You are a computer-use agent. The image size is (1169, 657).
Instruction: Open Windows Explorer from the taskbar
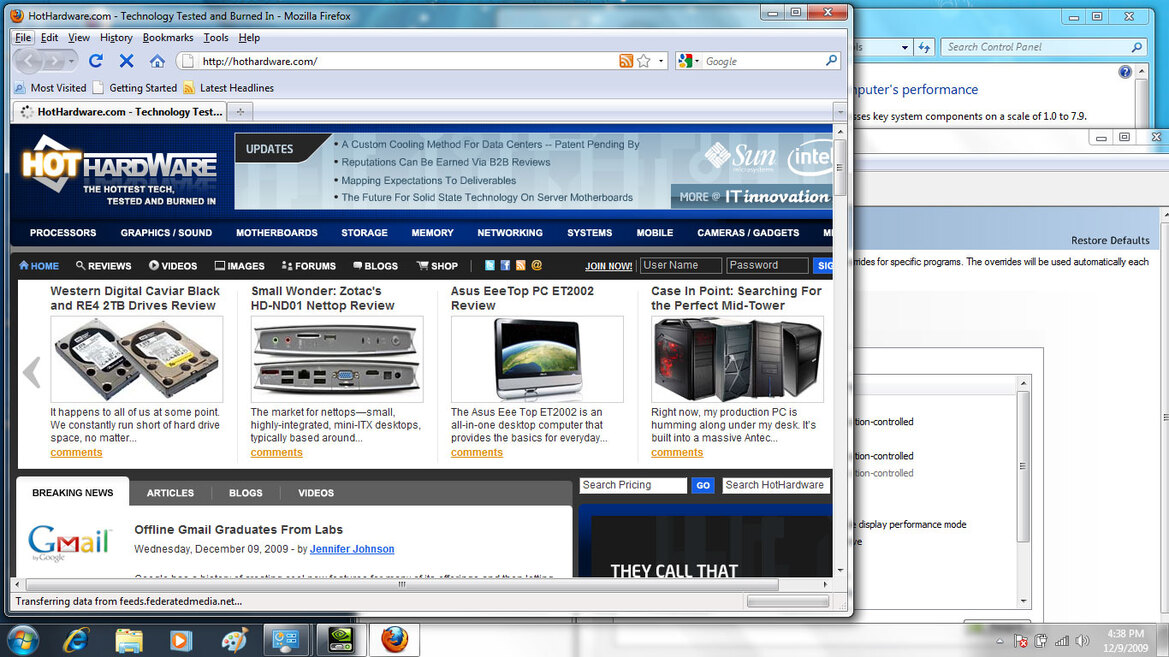[x=129, y=640]
